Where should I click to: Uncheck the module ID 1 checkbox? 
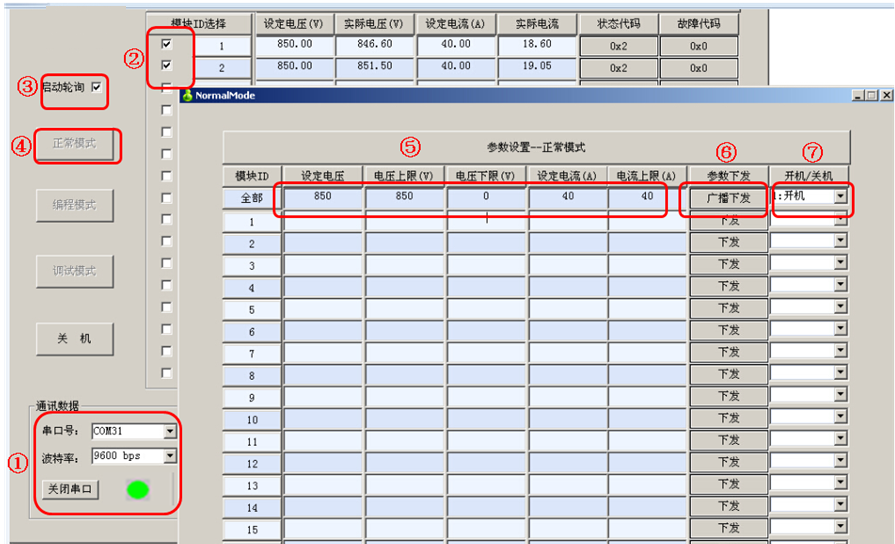pos(167,44)
